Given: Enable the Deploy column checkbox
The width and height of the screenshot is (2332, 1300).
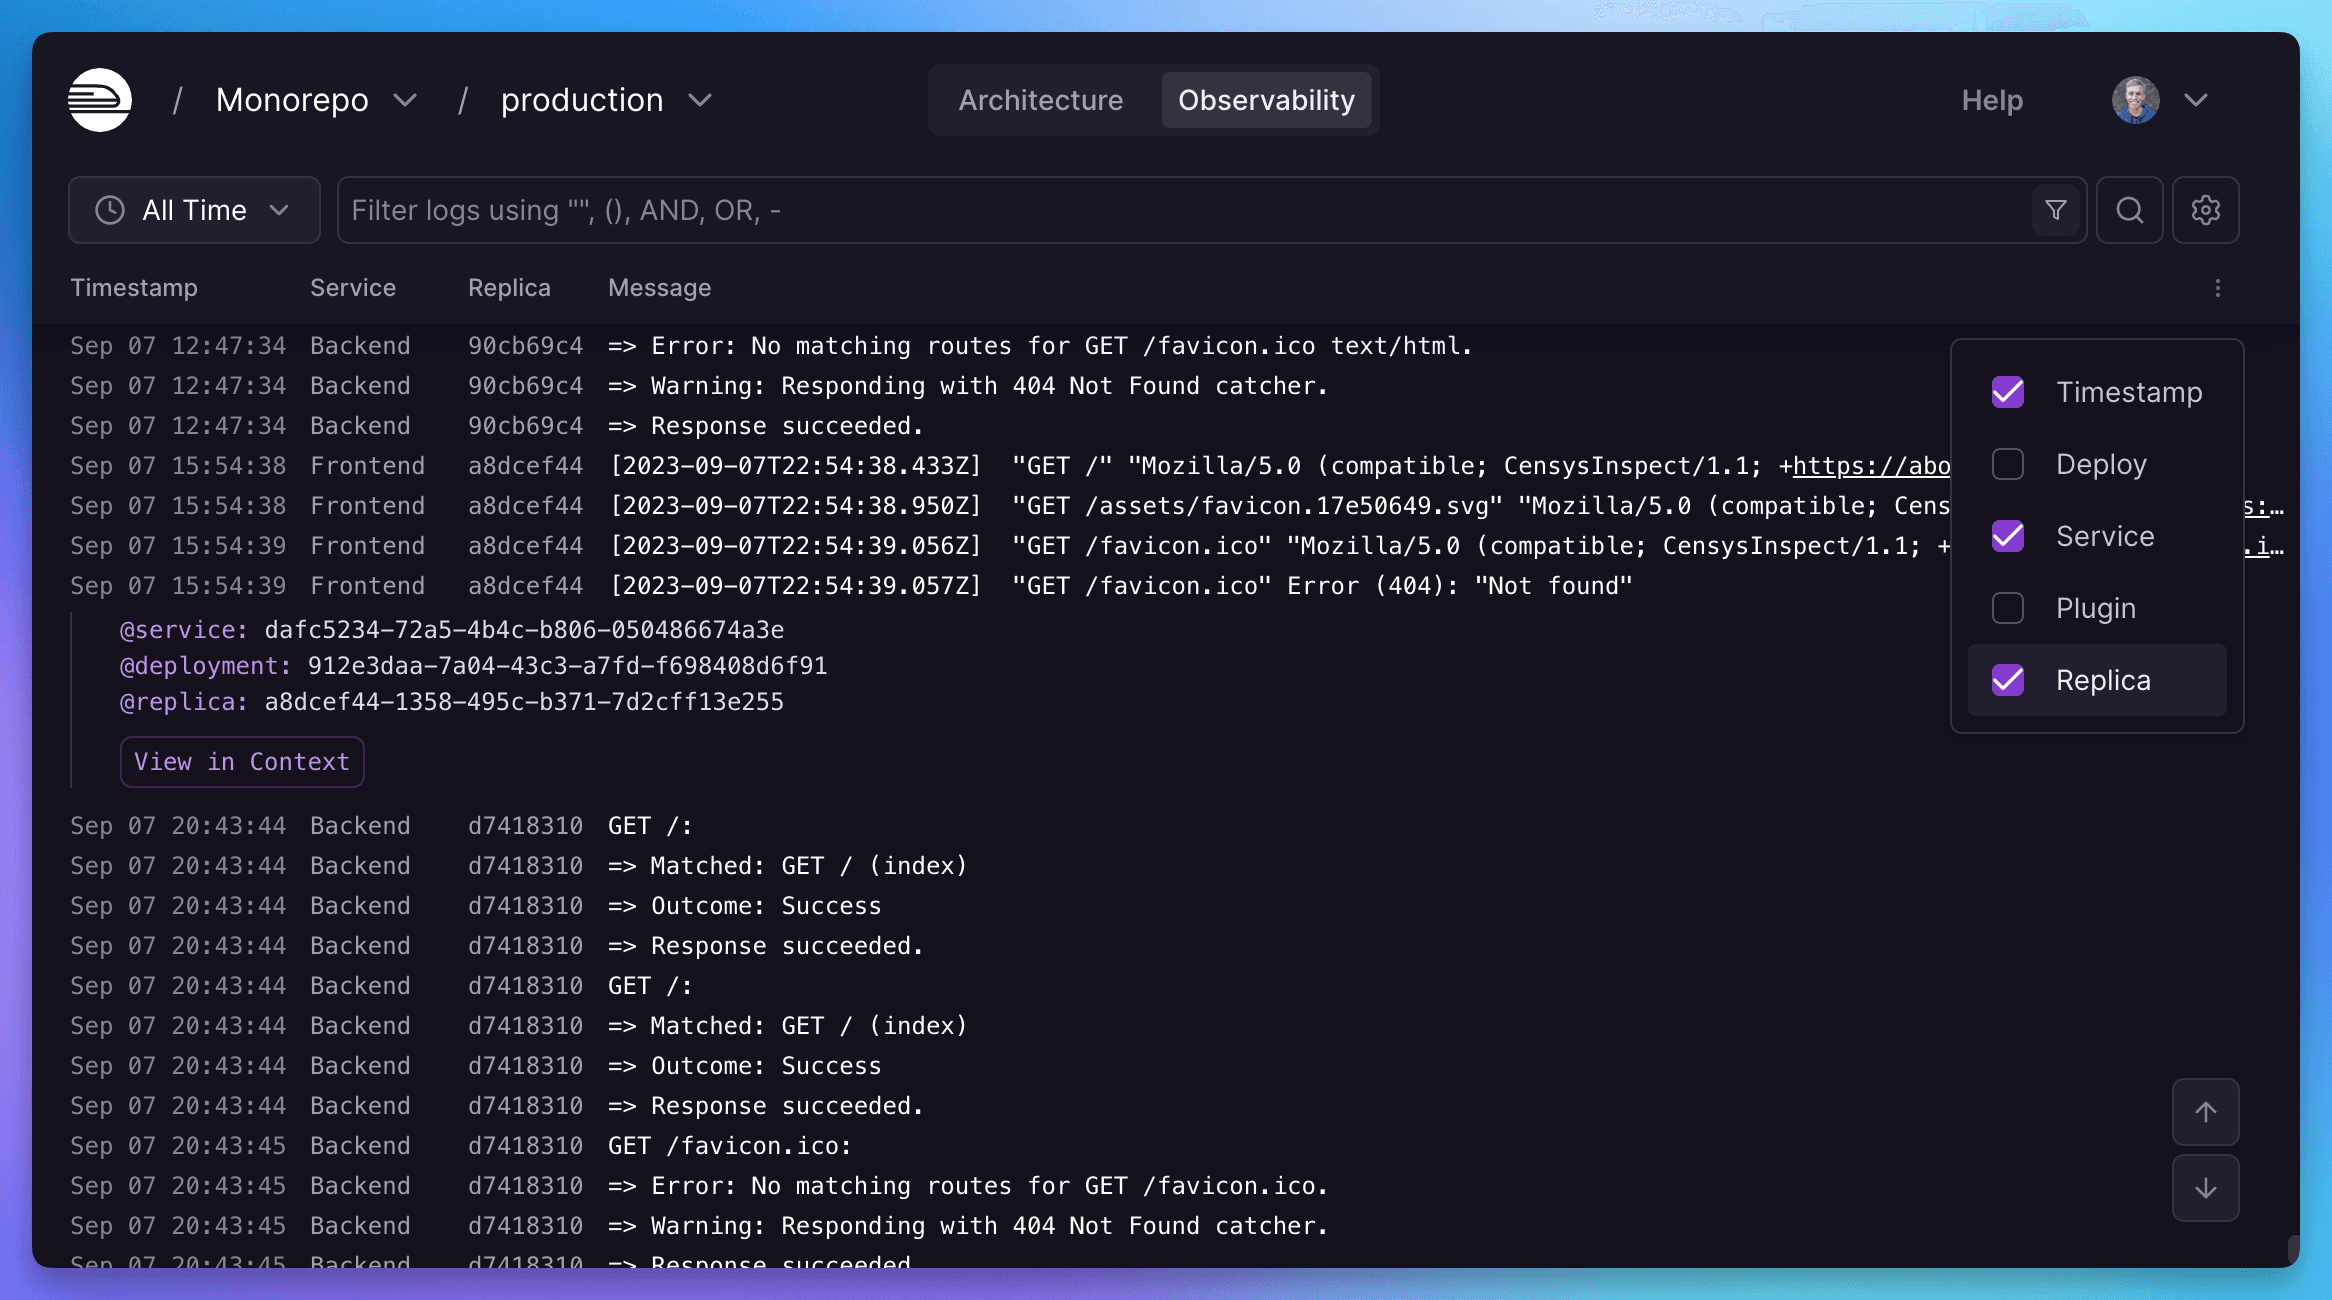Looking at the screenshot, I should pos(2008,464).
